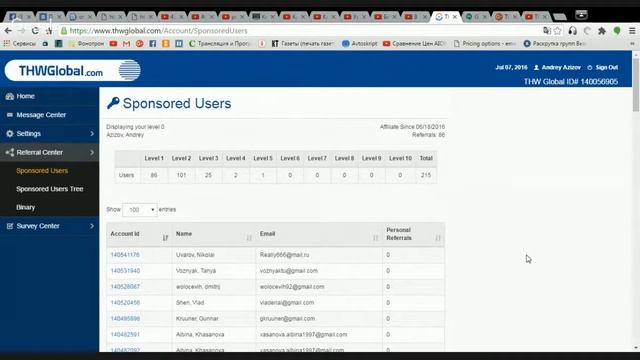This screenshot has width=640, height=360.
Task: Click Message Center envelope icon
Action: pos(9,115)
